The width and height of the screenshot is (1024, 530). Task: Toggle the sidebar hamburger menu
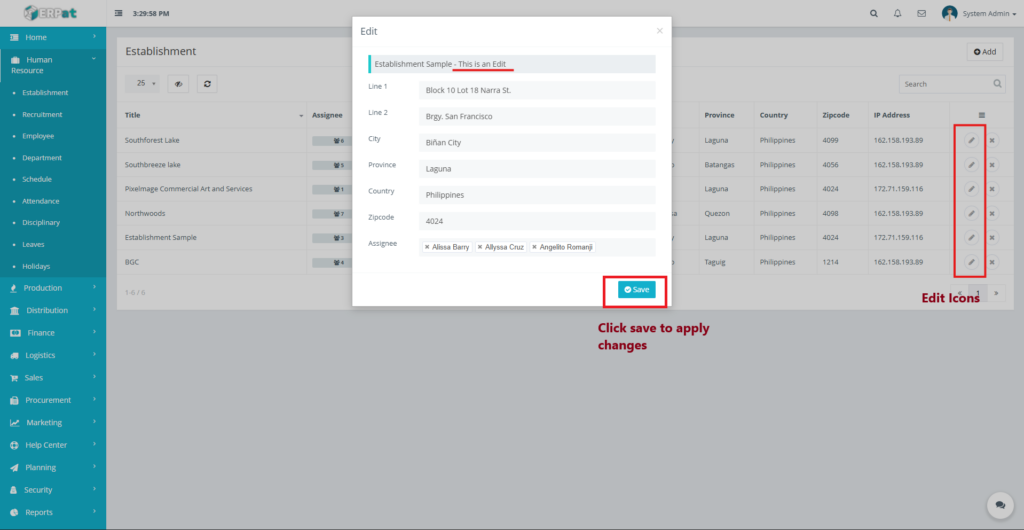tap(119, 13)
